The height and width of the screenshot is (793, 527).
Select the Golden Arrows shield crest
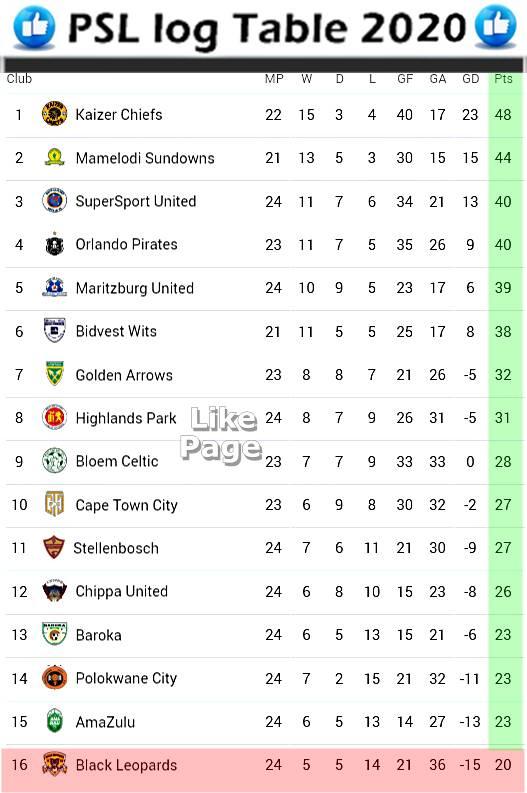click(54, 374)
